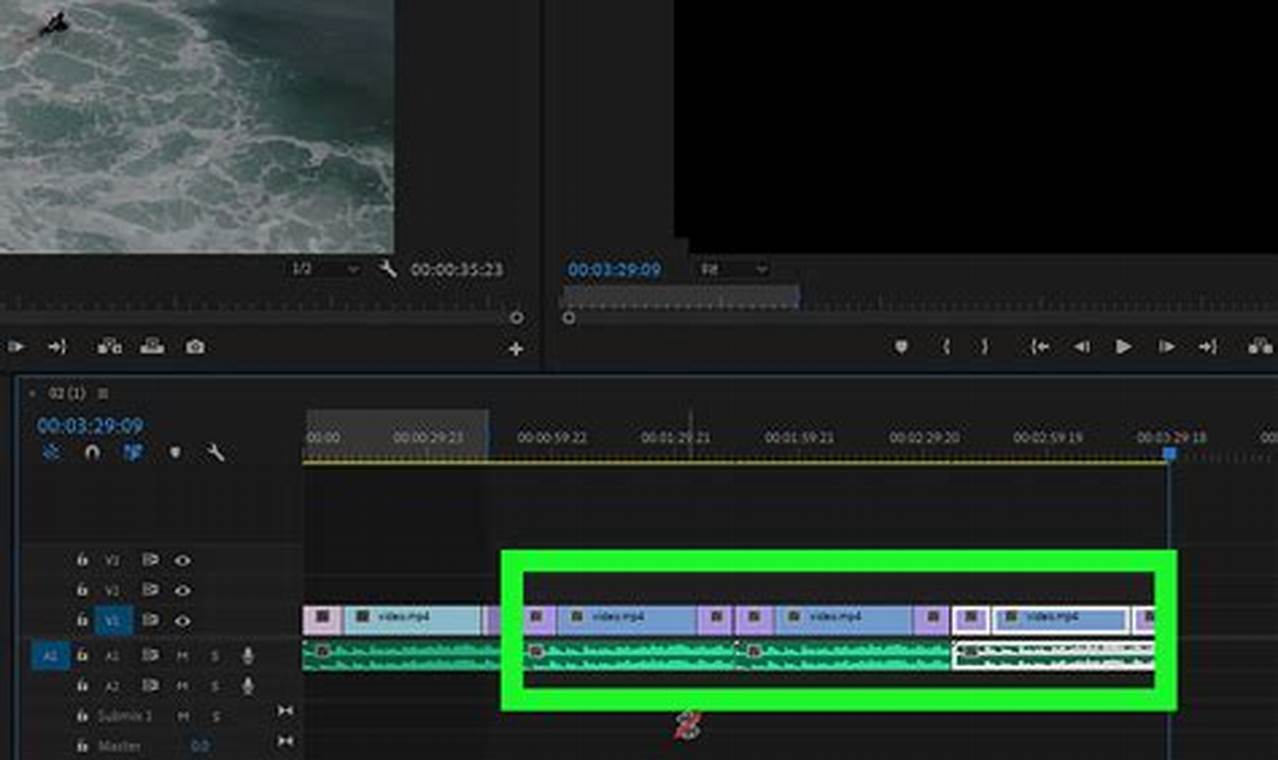Click Master track volume value 0.0

pyautogui.click(x=200, y=746)
